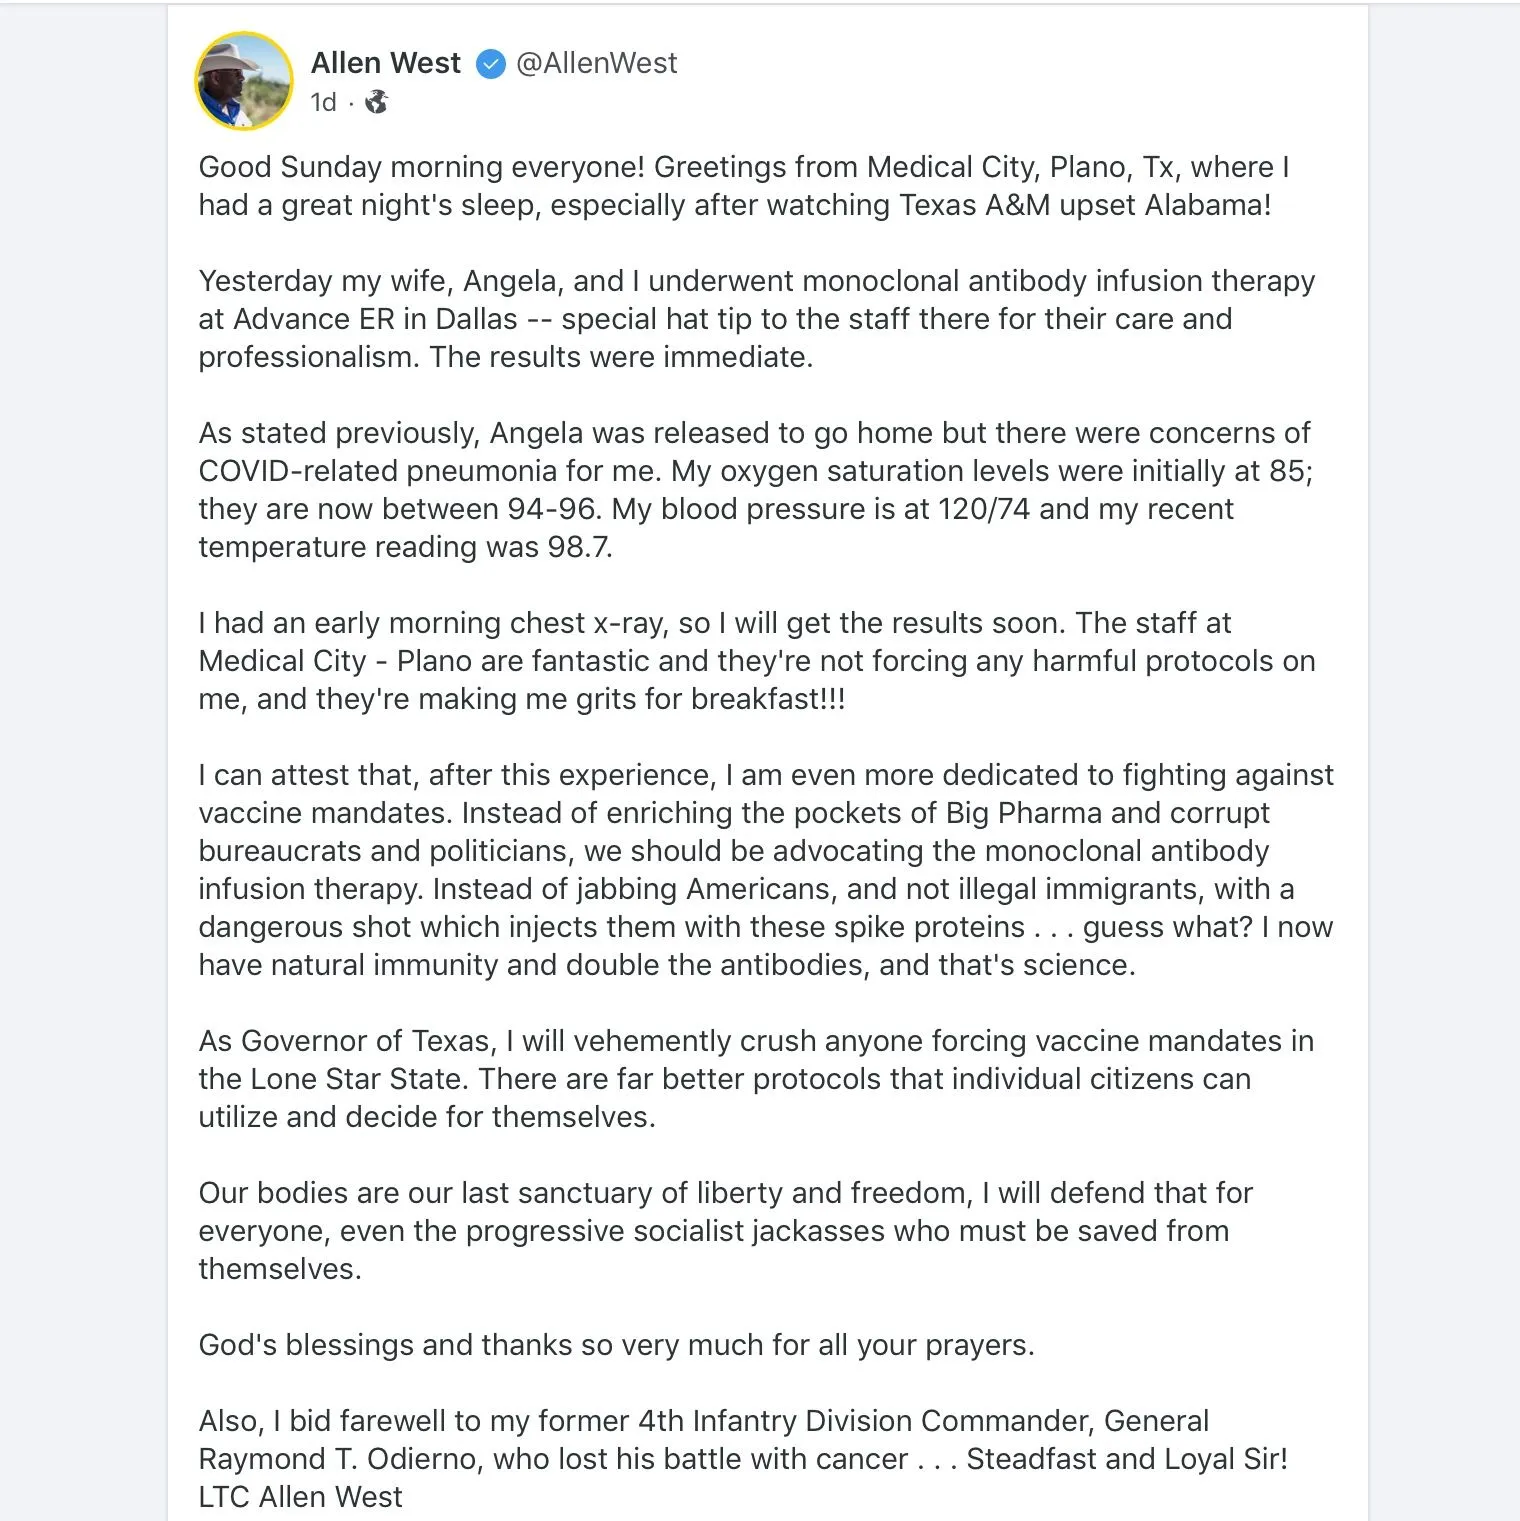Click the blue verified checkmark badge
1520x1521 pixels.
pos(490,64)
